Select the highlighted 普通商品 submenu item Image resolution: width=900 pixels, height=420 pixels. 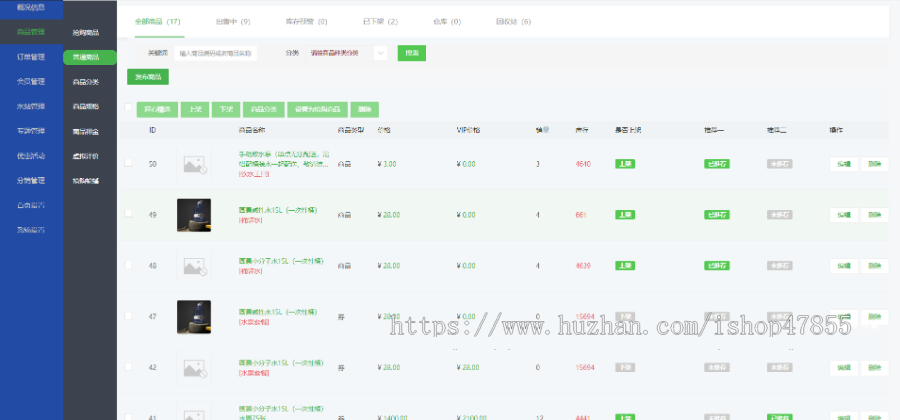click(x=90, y=57)
